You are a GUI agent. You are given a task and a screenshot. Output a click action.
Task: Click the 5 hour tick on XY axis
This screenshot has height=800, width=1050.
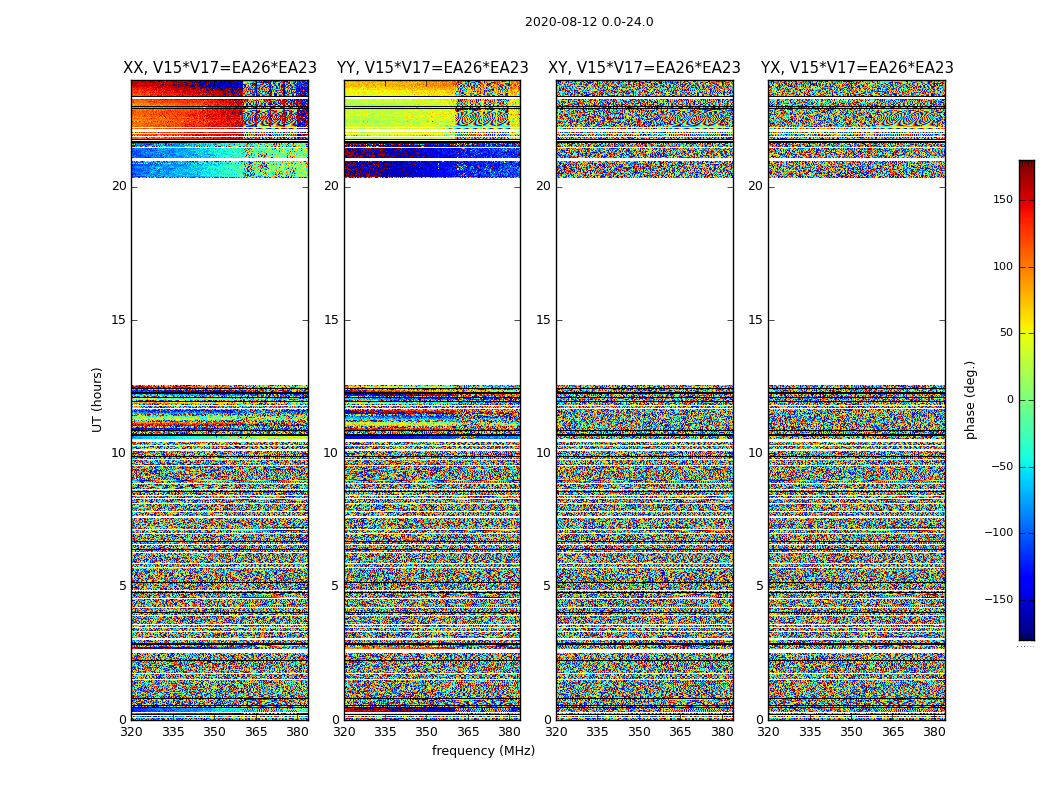[x=546, y=586]
